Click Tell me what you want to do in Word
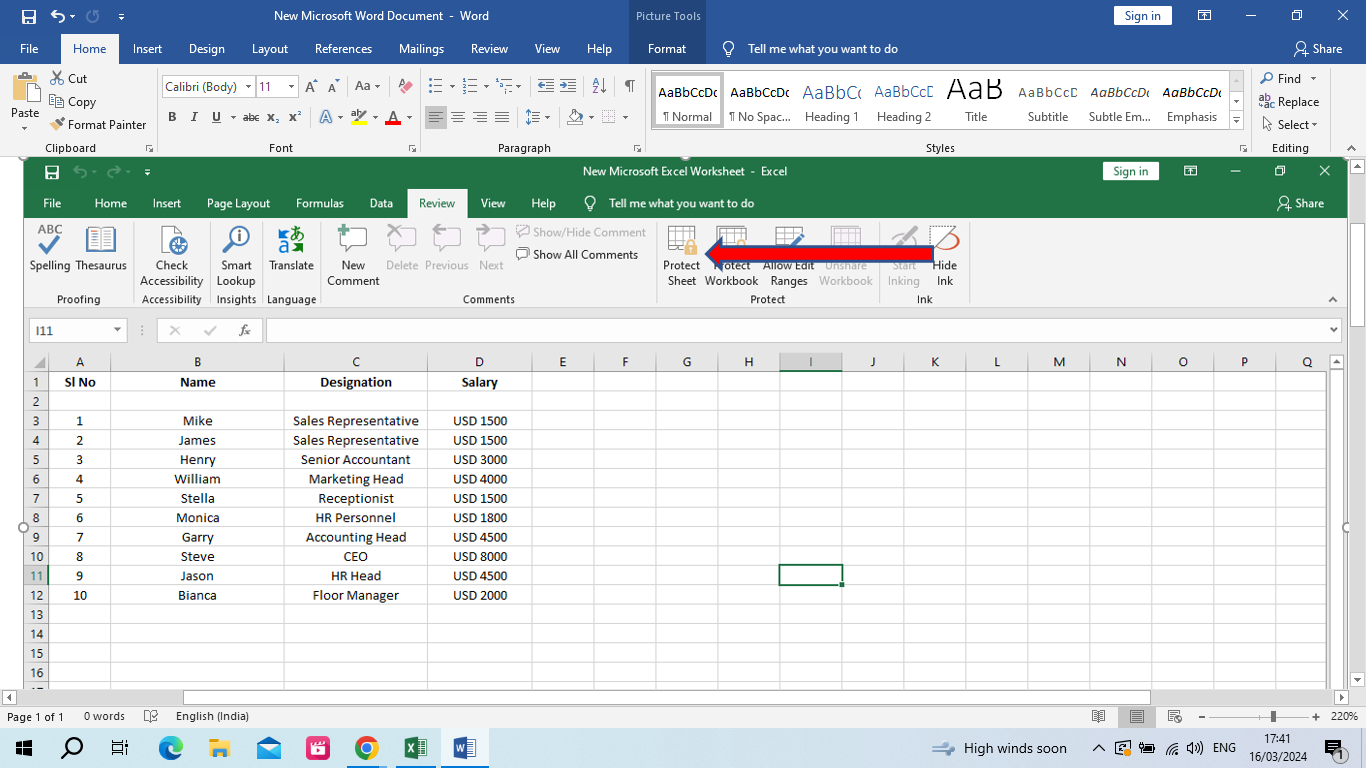This screenshot has height=768, width=1366. click(822, 49)
